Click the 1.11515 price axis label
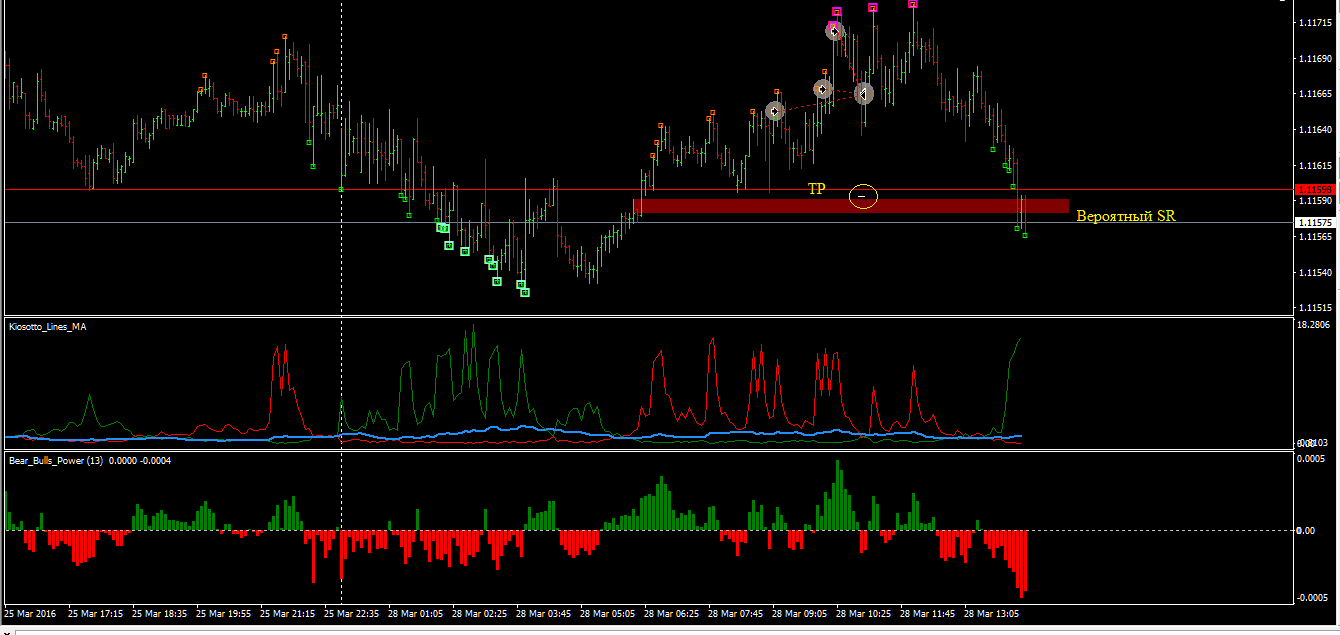Screen dimensions: 1340x635 [x=1313, y=308]
